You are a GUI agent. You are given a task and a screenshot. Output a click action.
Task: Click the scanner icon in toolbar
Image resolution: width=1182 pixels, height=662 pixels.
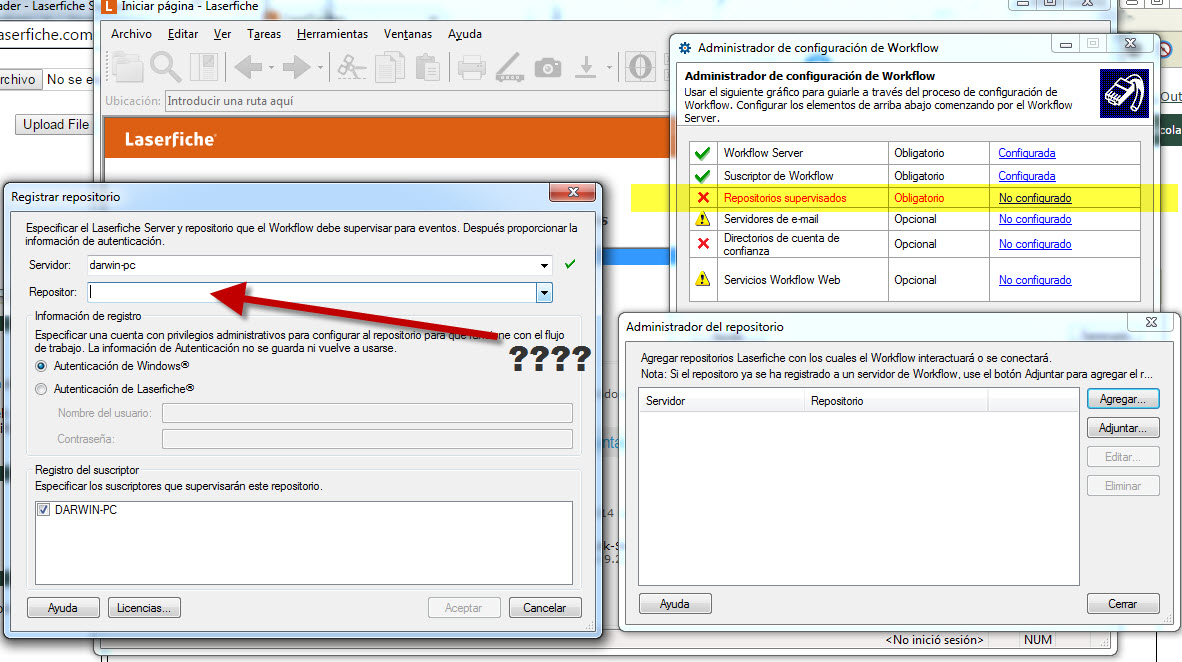[510, 67]
